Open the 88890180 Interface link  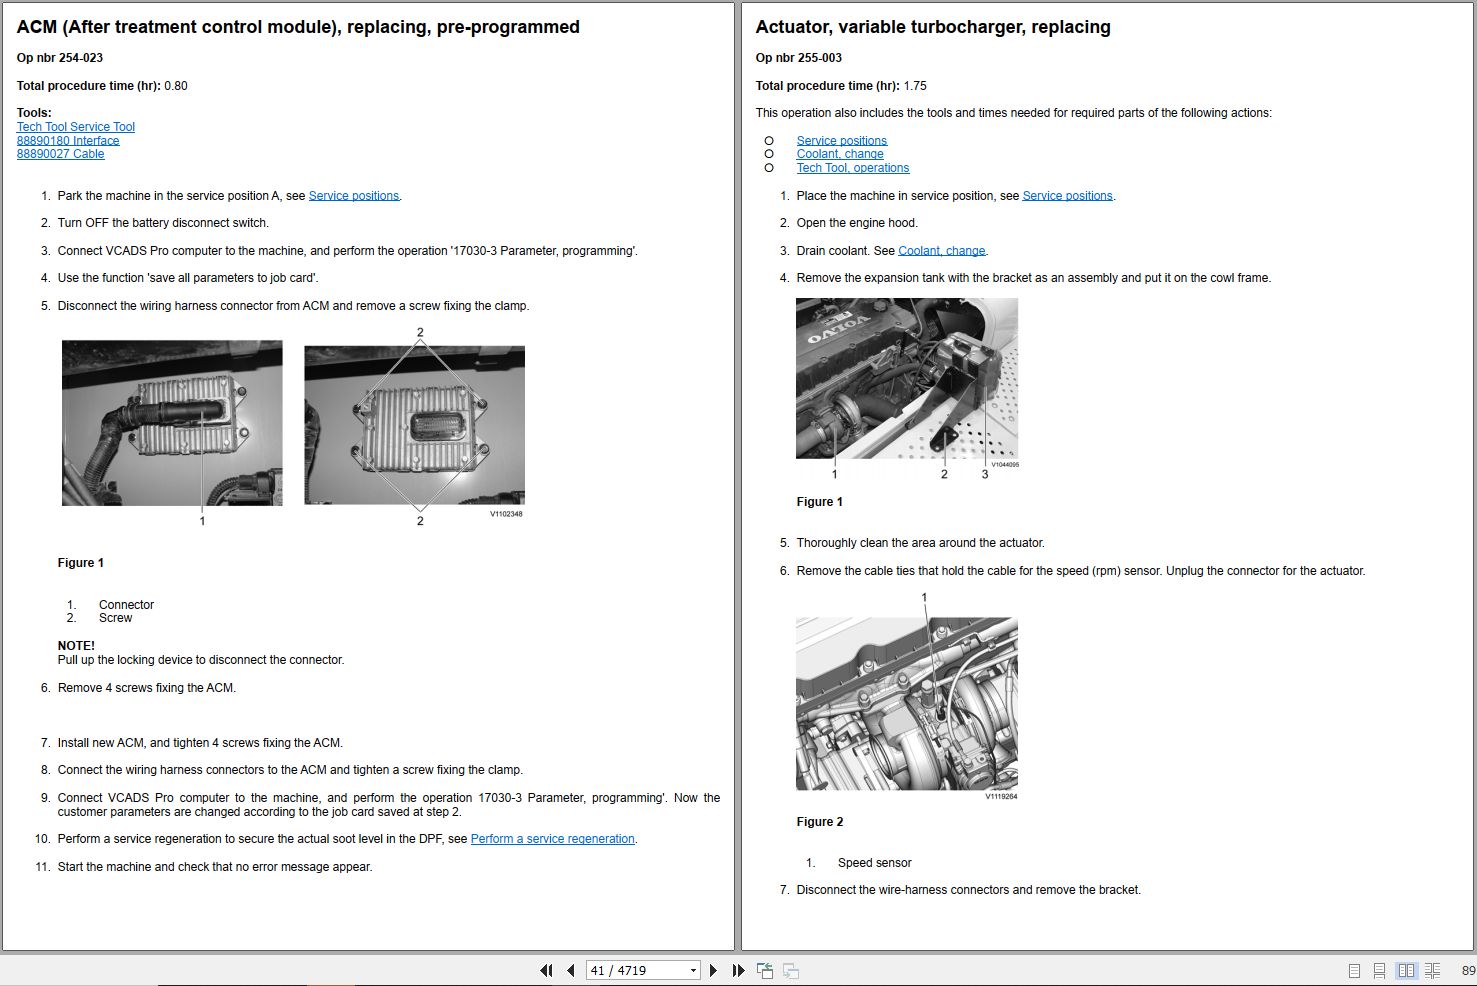pos(68,141)
